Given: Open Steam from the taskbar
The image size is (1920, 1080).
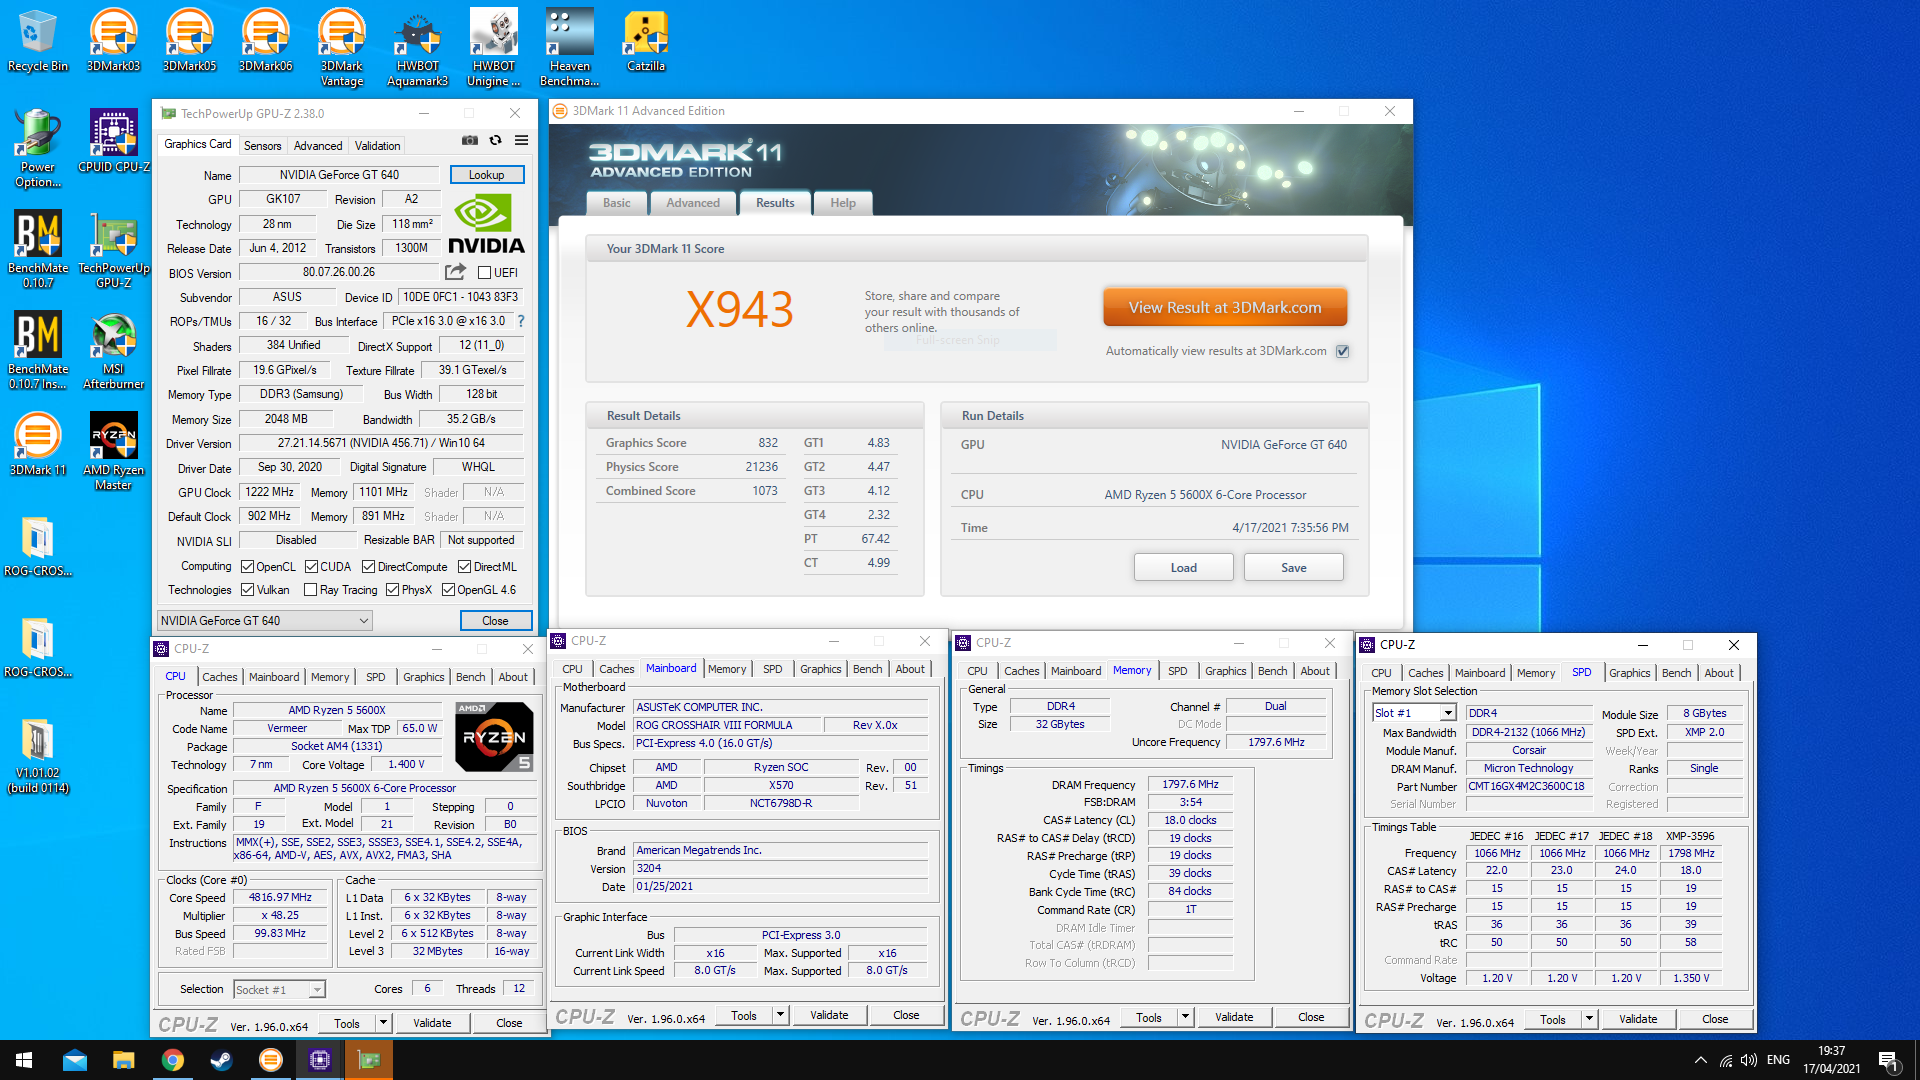Looking at the screenshot, I should 221,1060.
